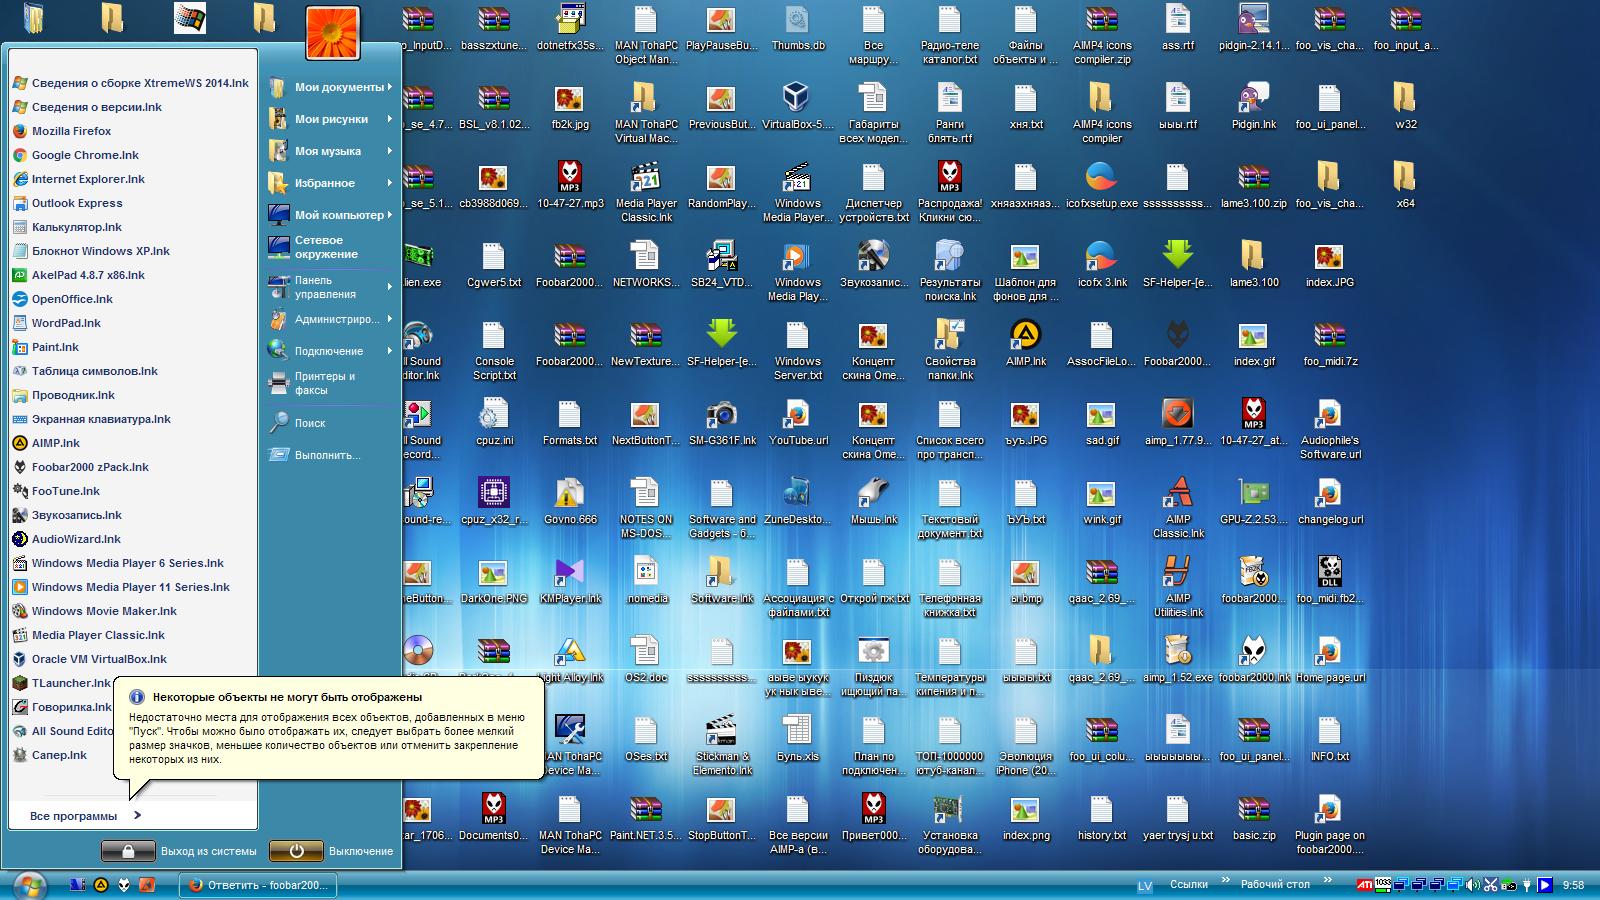Expand the Мои документы submenu

[331, 87]
